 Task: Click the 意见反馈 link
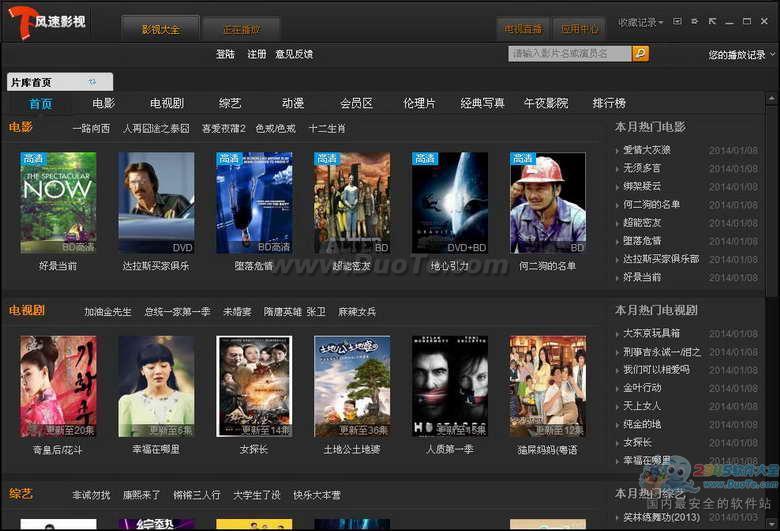[x=294, y=54]
